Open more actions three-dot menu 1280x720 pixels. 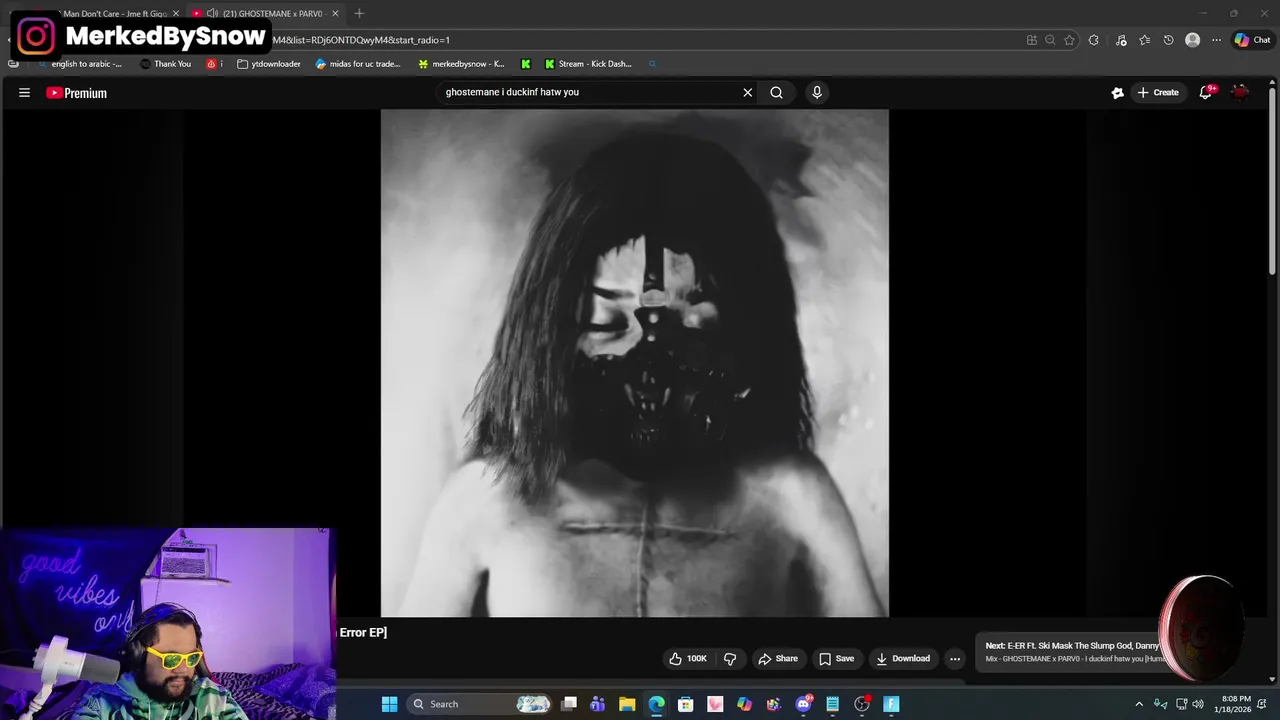[955, 658]
